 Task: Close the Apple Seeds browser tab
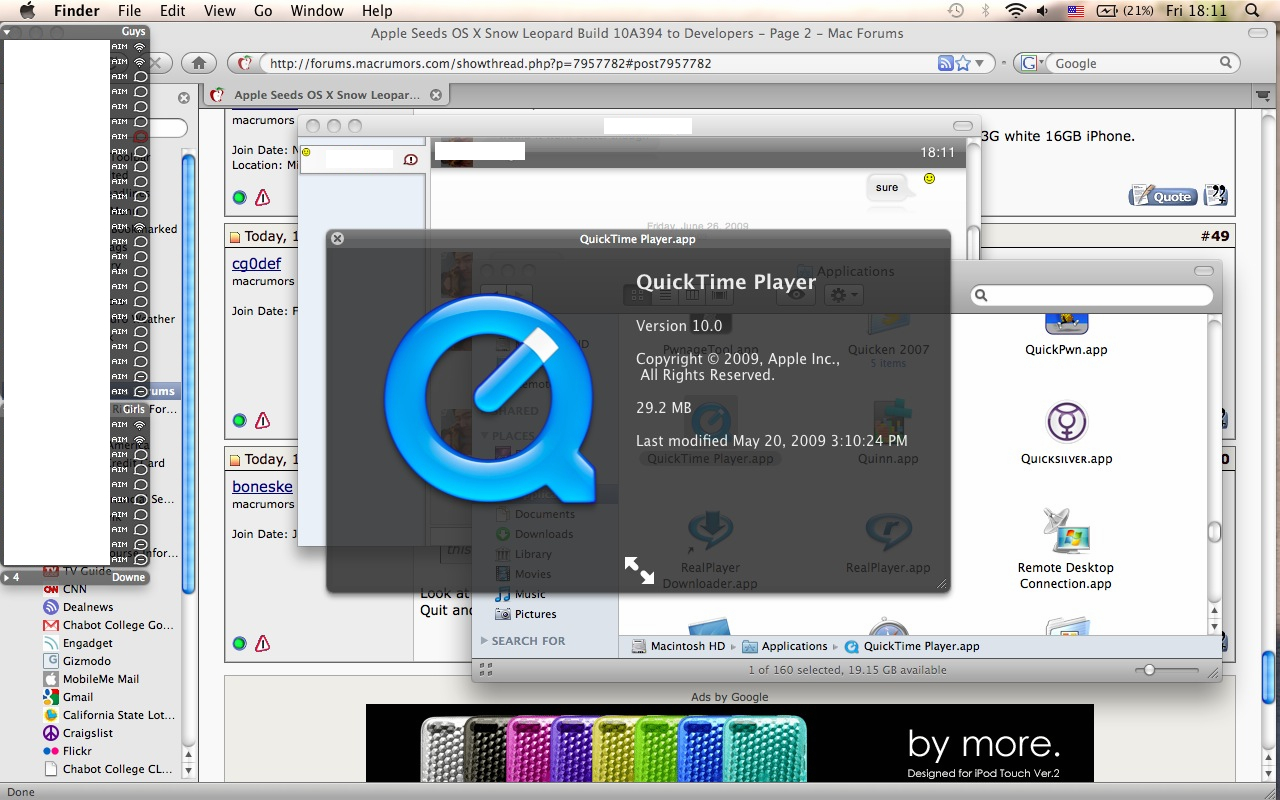(x=435, y=95)
